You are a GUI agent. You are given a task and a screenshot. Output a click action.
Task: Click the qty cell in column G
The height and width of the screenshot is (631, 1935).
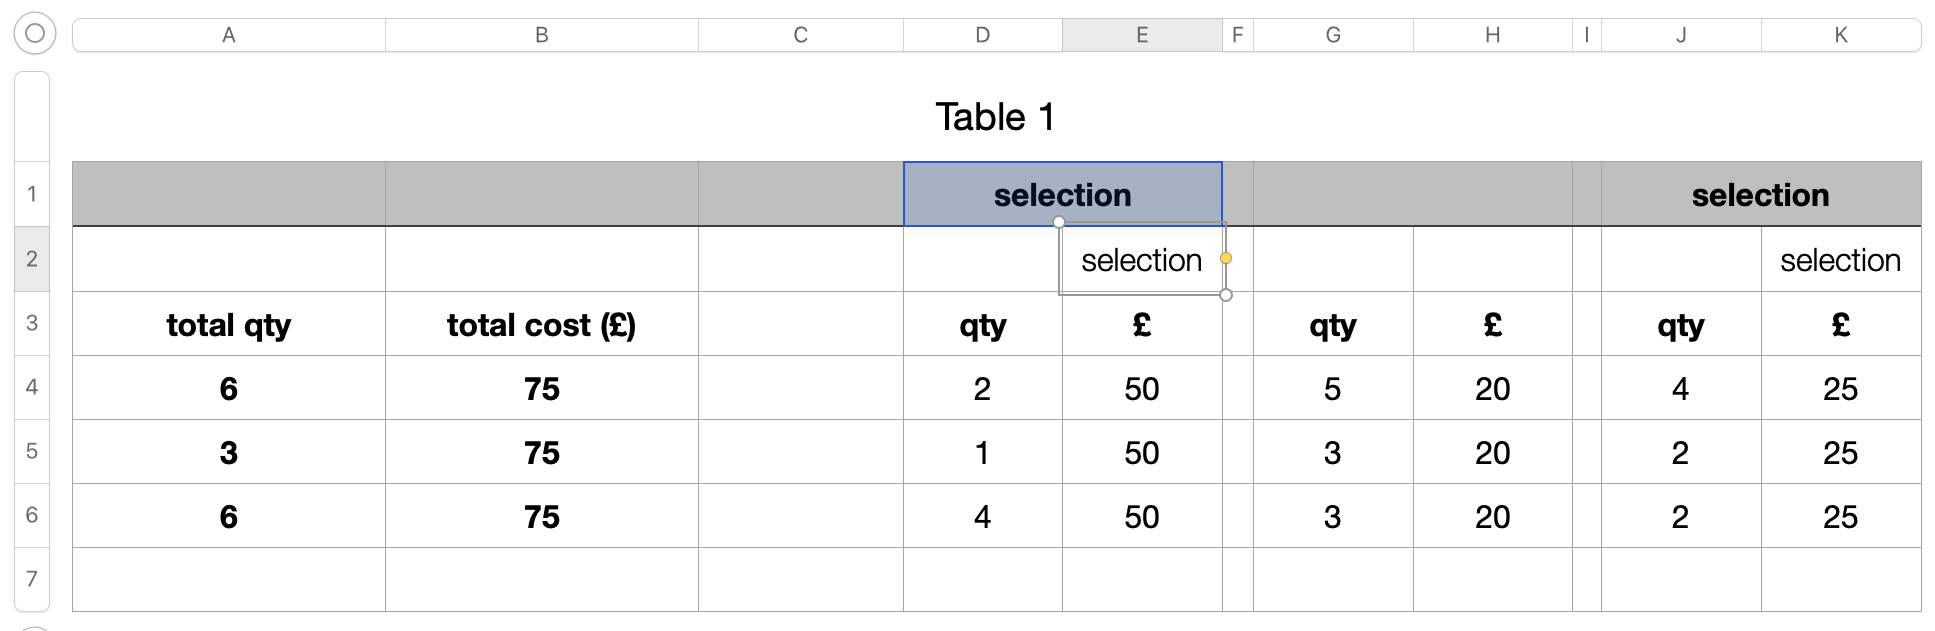tap(1333, 325)
